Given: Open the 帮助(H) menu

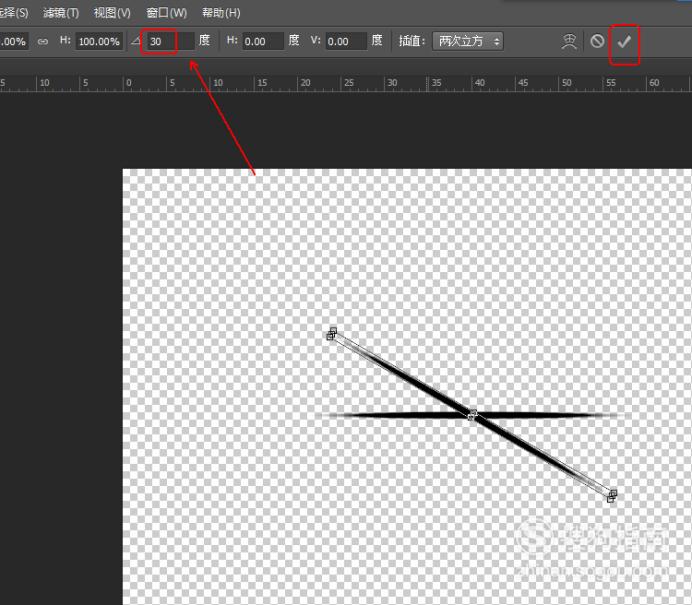Looking at the screenshot, I should tap(221, 13).
